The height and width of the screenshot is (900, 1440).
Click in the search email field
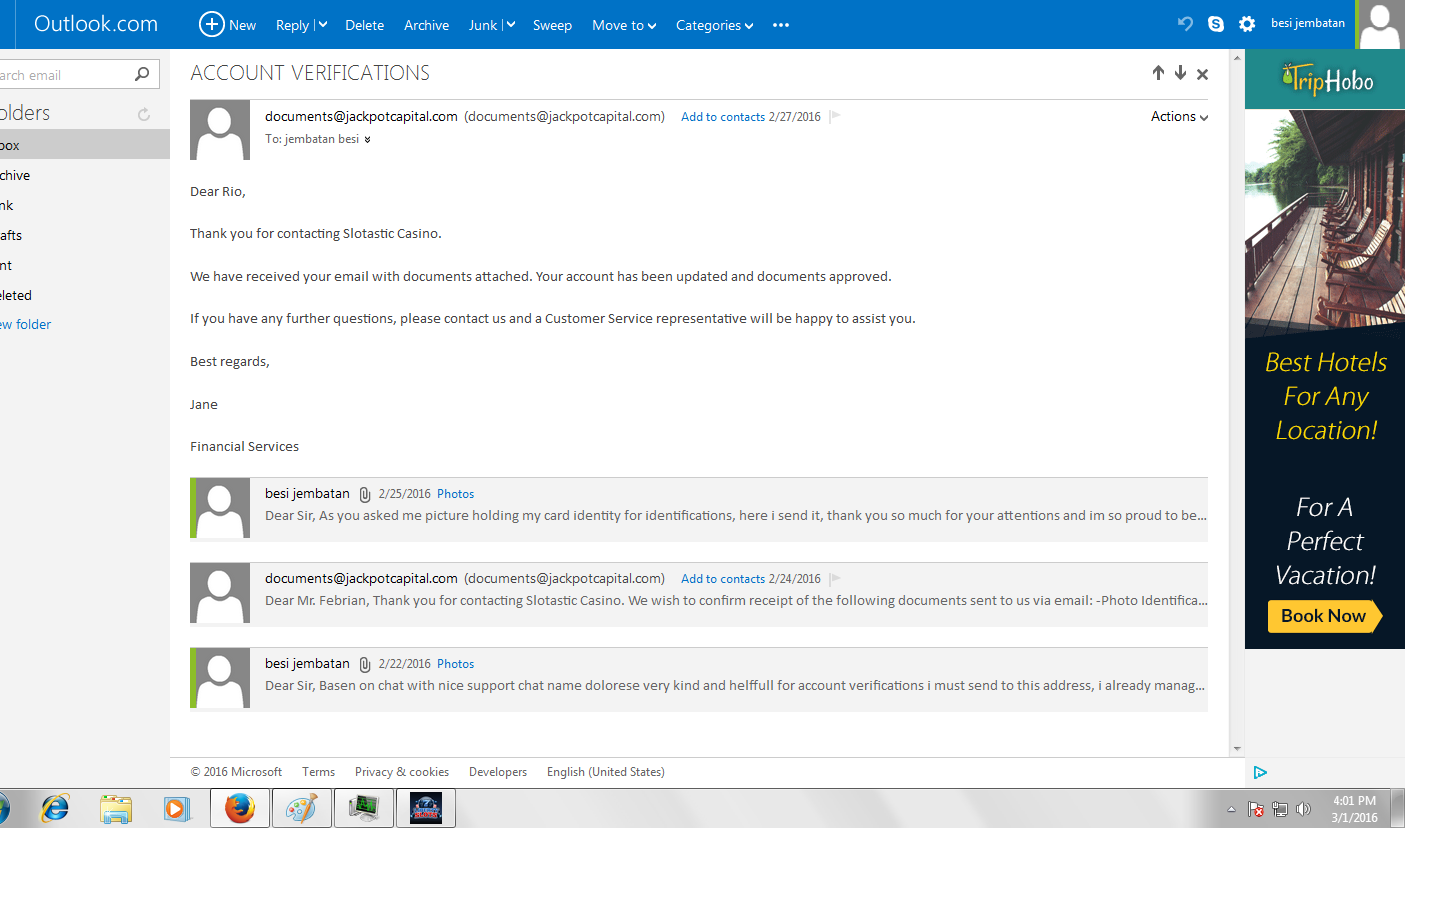[65, 75]
